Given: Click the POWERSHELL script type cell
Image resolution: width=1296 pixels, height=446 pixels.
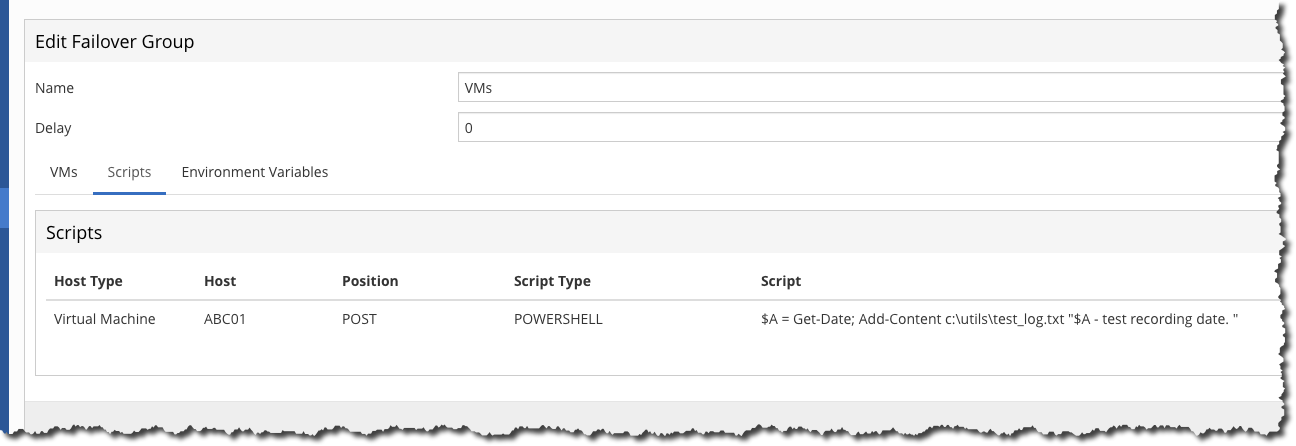Looking at the screenshot, I should (558, 320).
